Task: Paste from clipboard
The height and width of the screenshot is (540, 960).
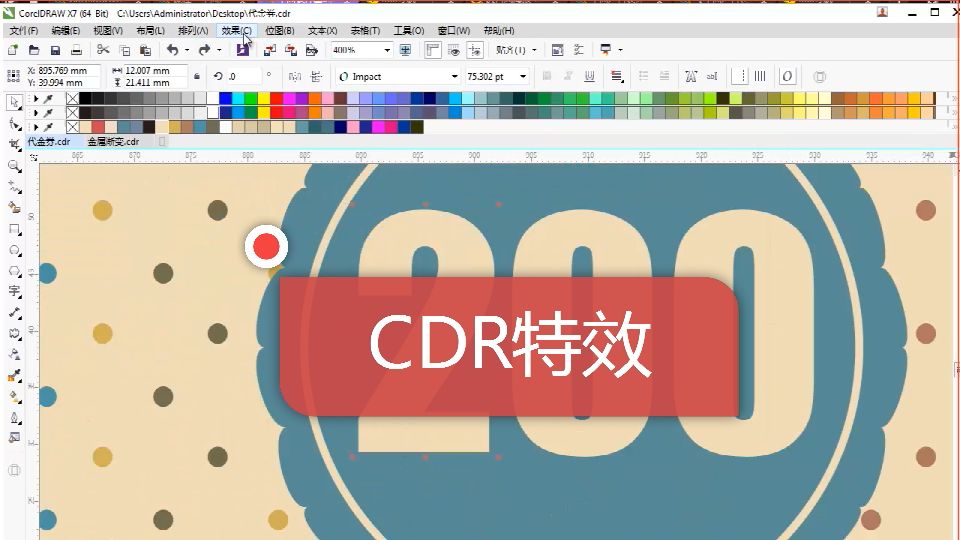Action: tap(145, 50)
